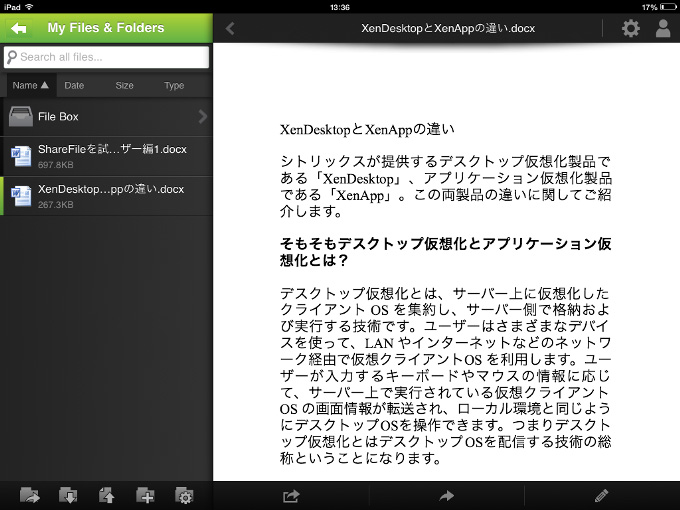The height and width of the screenshot is (510, 680).
Task: Click the bold heading そもそもデスクトップ仮想化
Action: 445,252
